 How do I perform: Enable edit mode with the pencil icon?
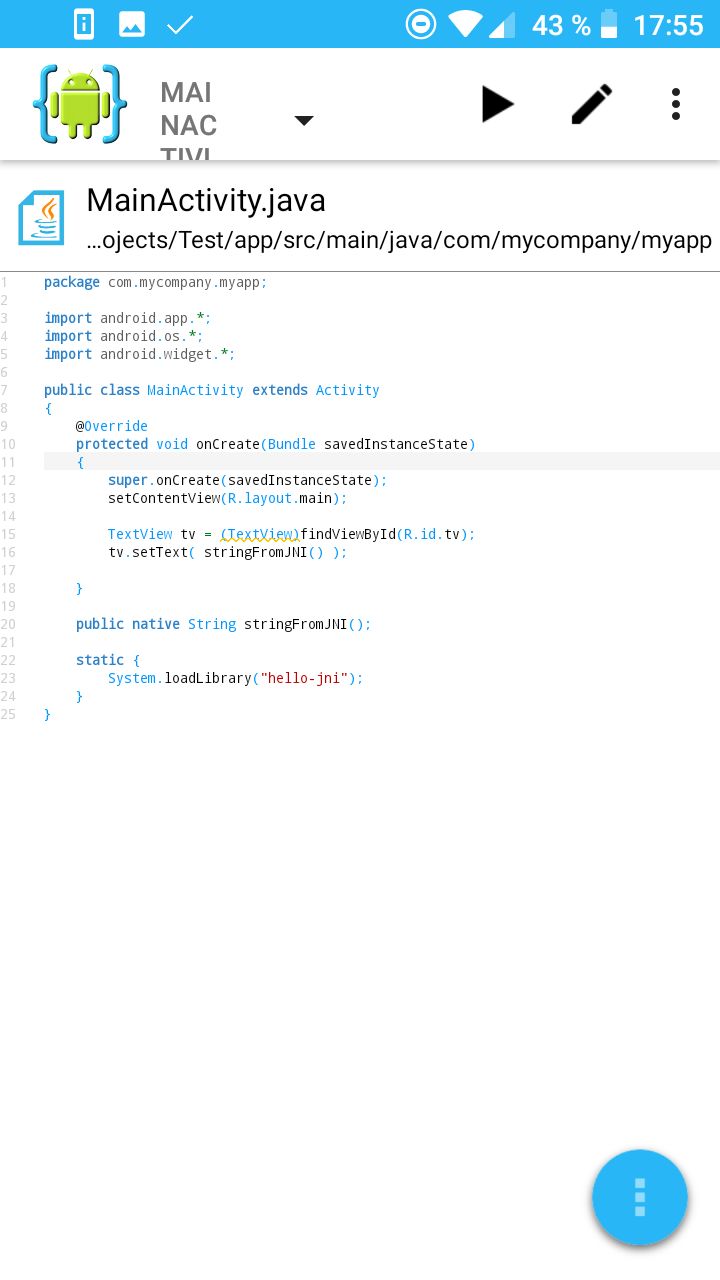pyautogui.click(x=591, y=104)
